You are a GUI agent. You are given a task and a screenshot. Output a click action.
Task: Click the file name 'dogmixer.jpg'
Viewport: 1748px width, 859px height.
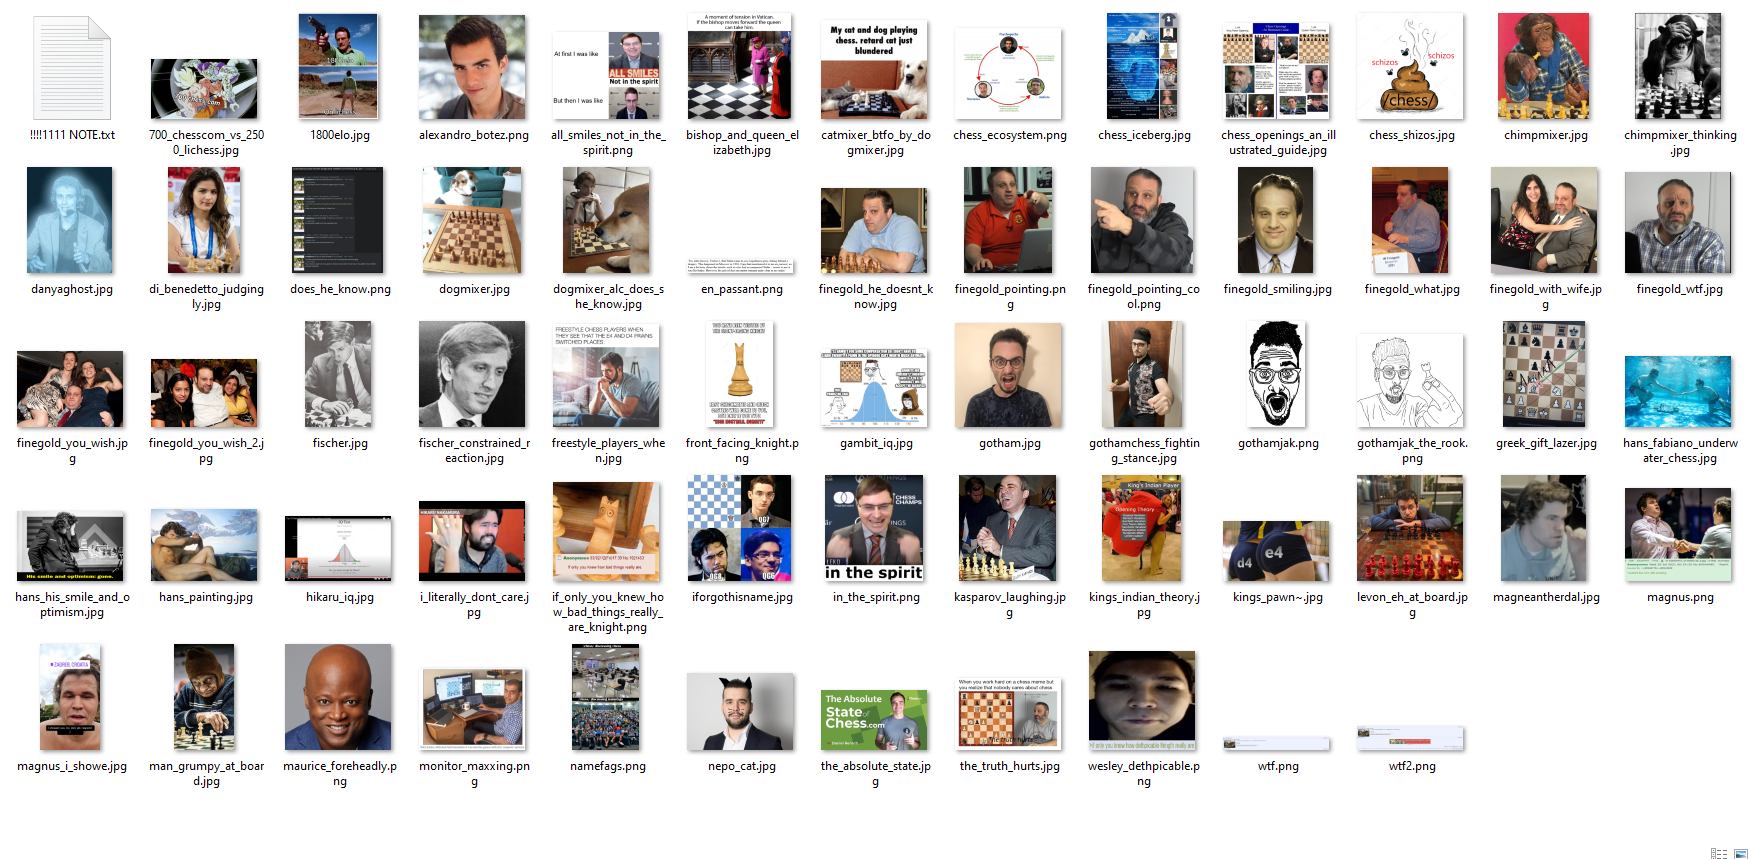coord(474,289)
